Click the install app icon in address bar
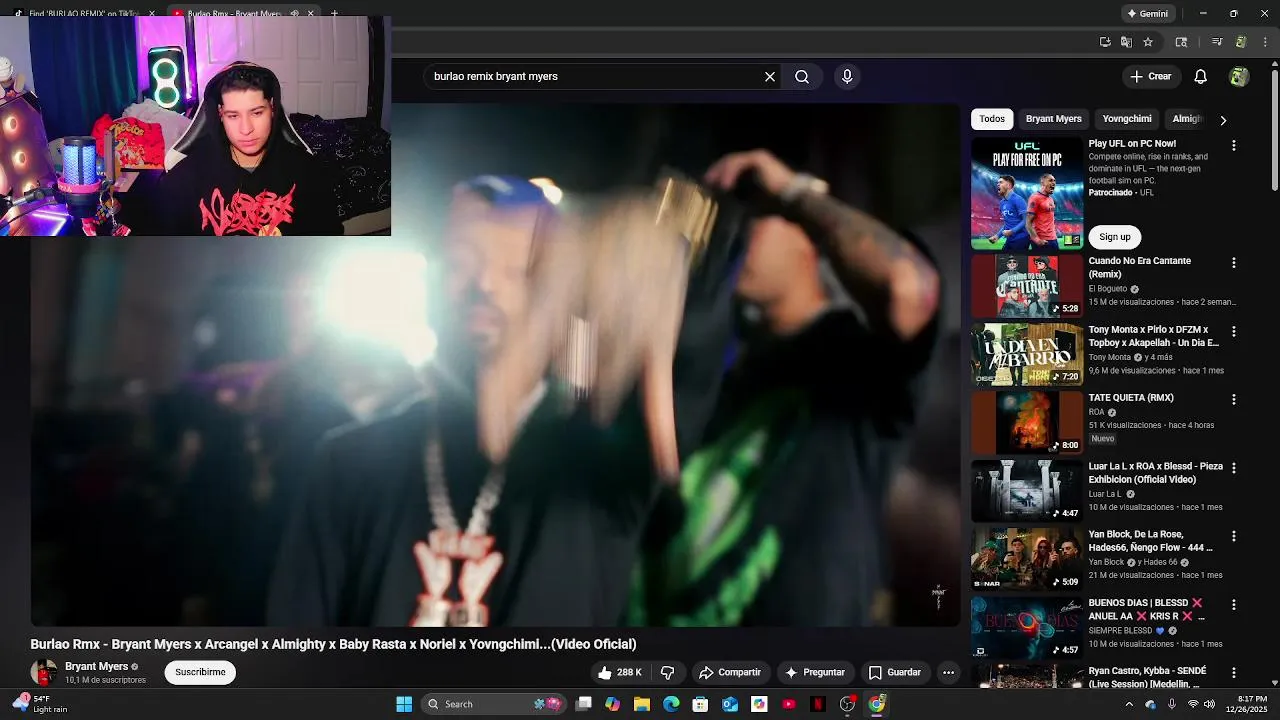1280x720 pixels. (x=1105, y=42)
